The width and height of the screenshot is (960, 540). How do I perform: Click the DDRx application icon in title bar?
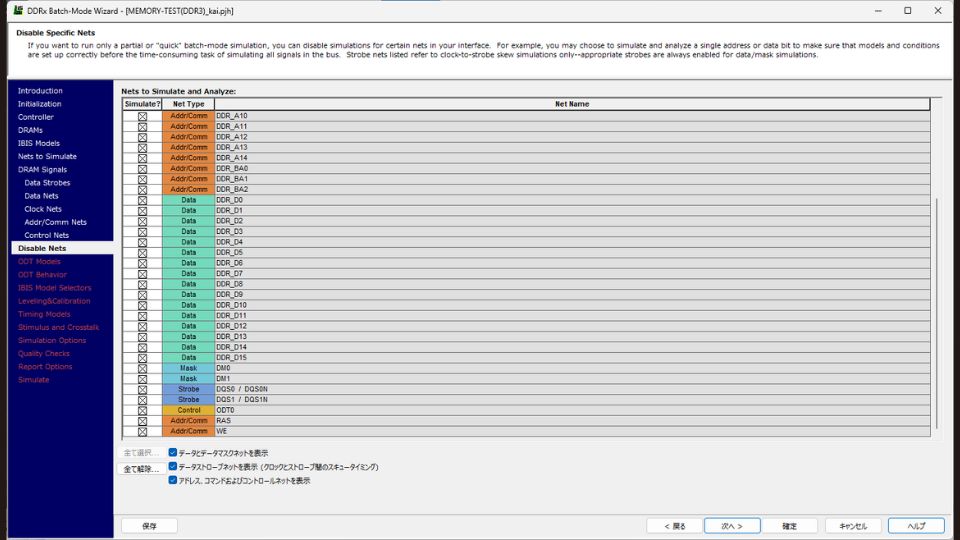[x=17, y=10]
